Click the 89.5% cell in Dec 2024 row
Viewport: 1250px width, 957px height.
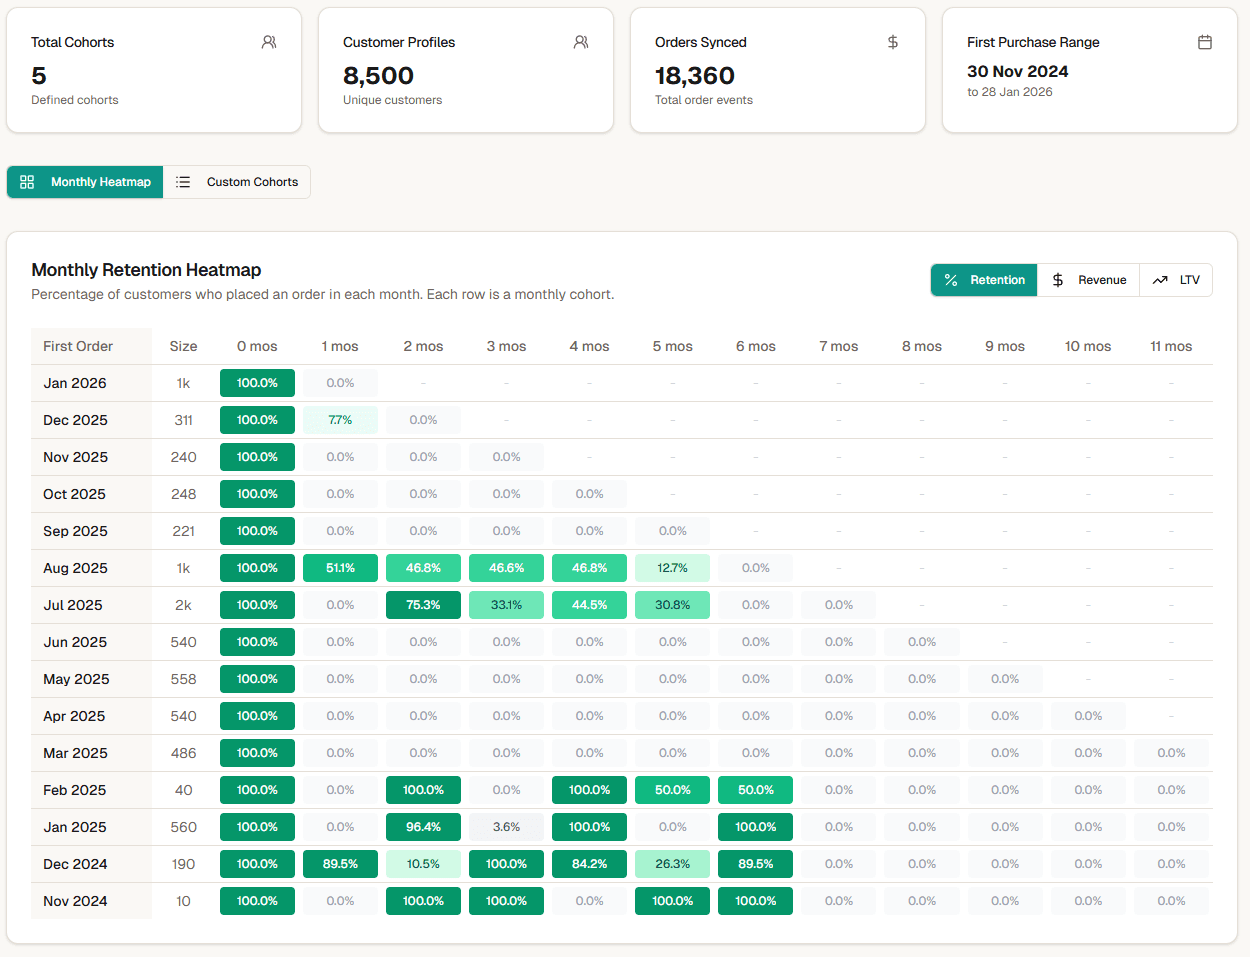[340, 863]
